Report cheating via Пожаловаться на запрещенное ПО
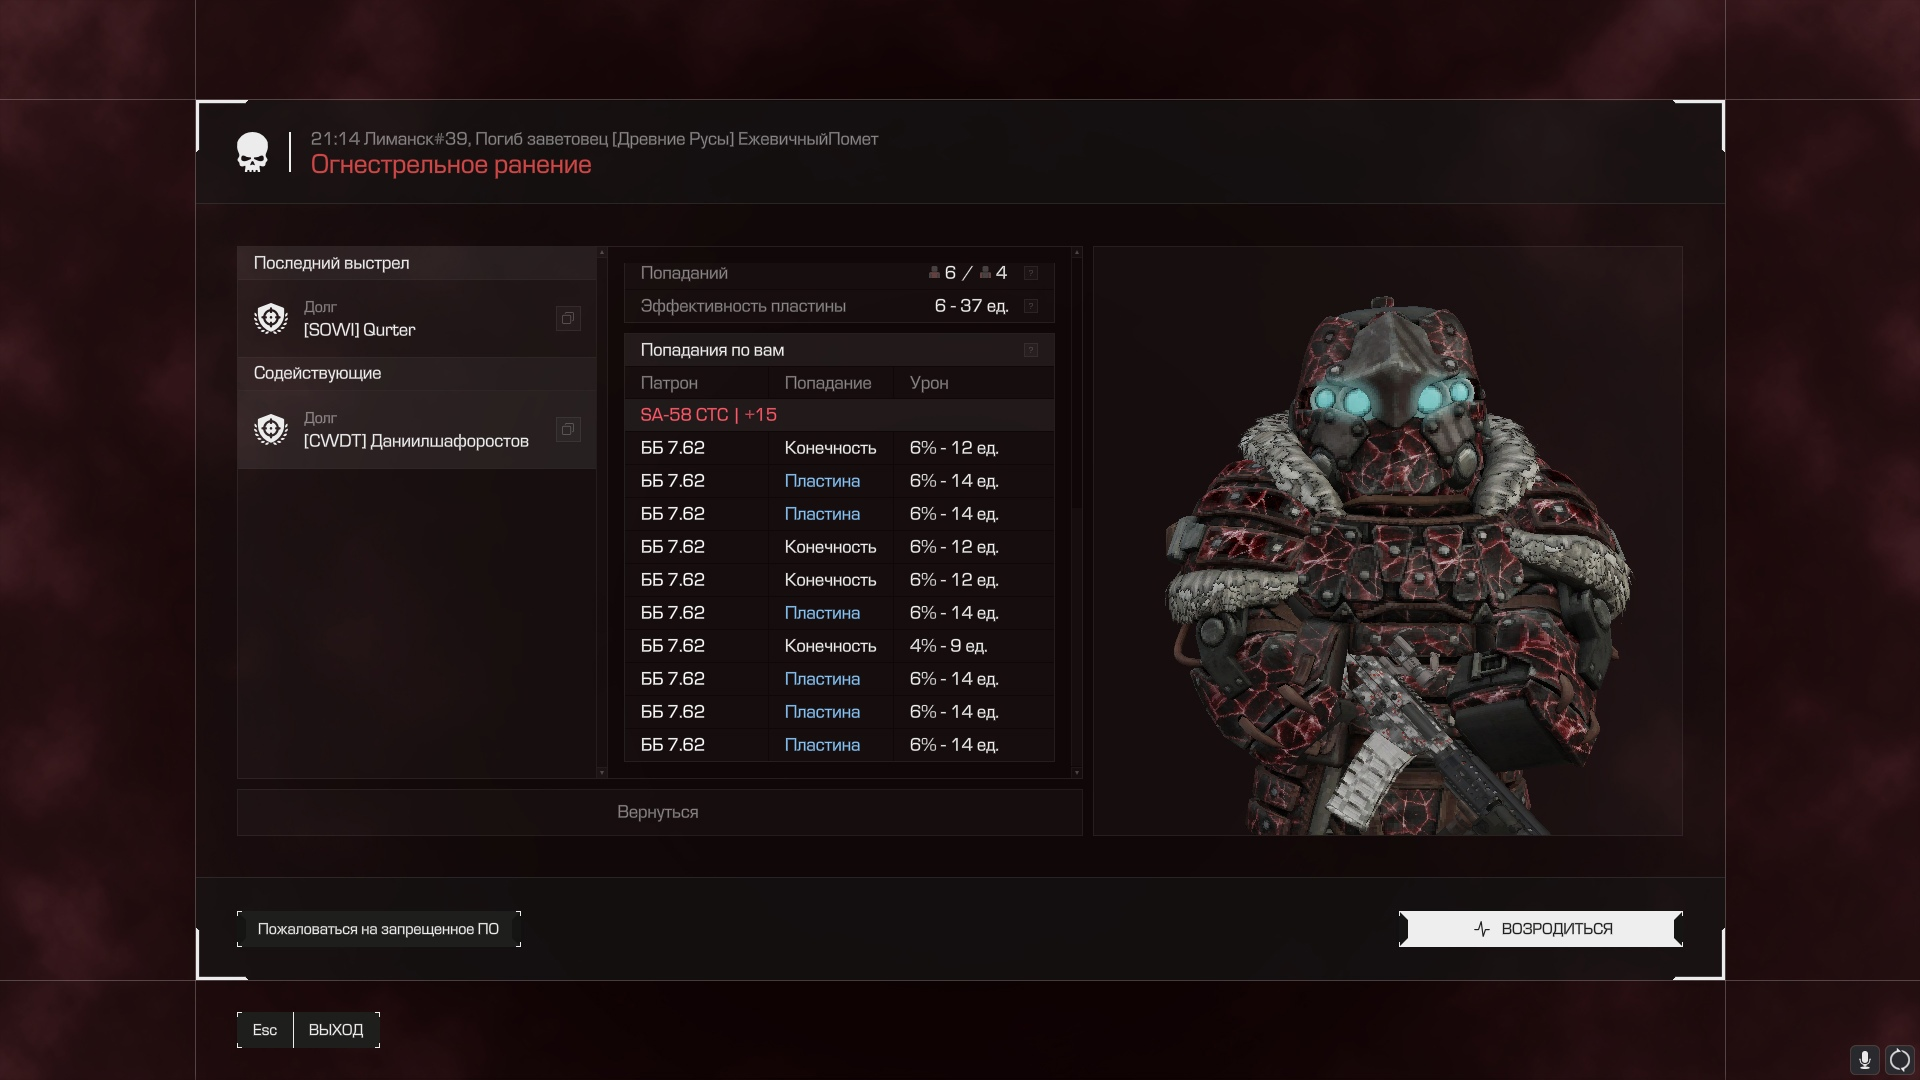 [x=379, y=929]
